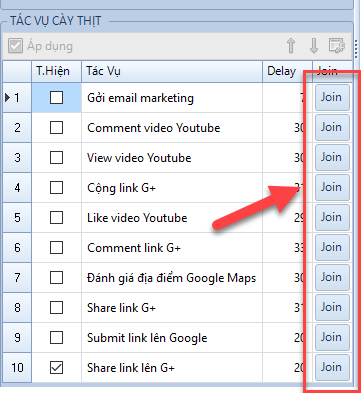Viewport: 361px width, 393px height.
Task: Click Join for Share link G+ row 8
Action: (332, 307)
